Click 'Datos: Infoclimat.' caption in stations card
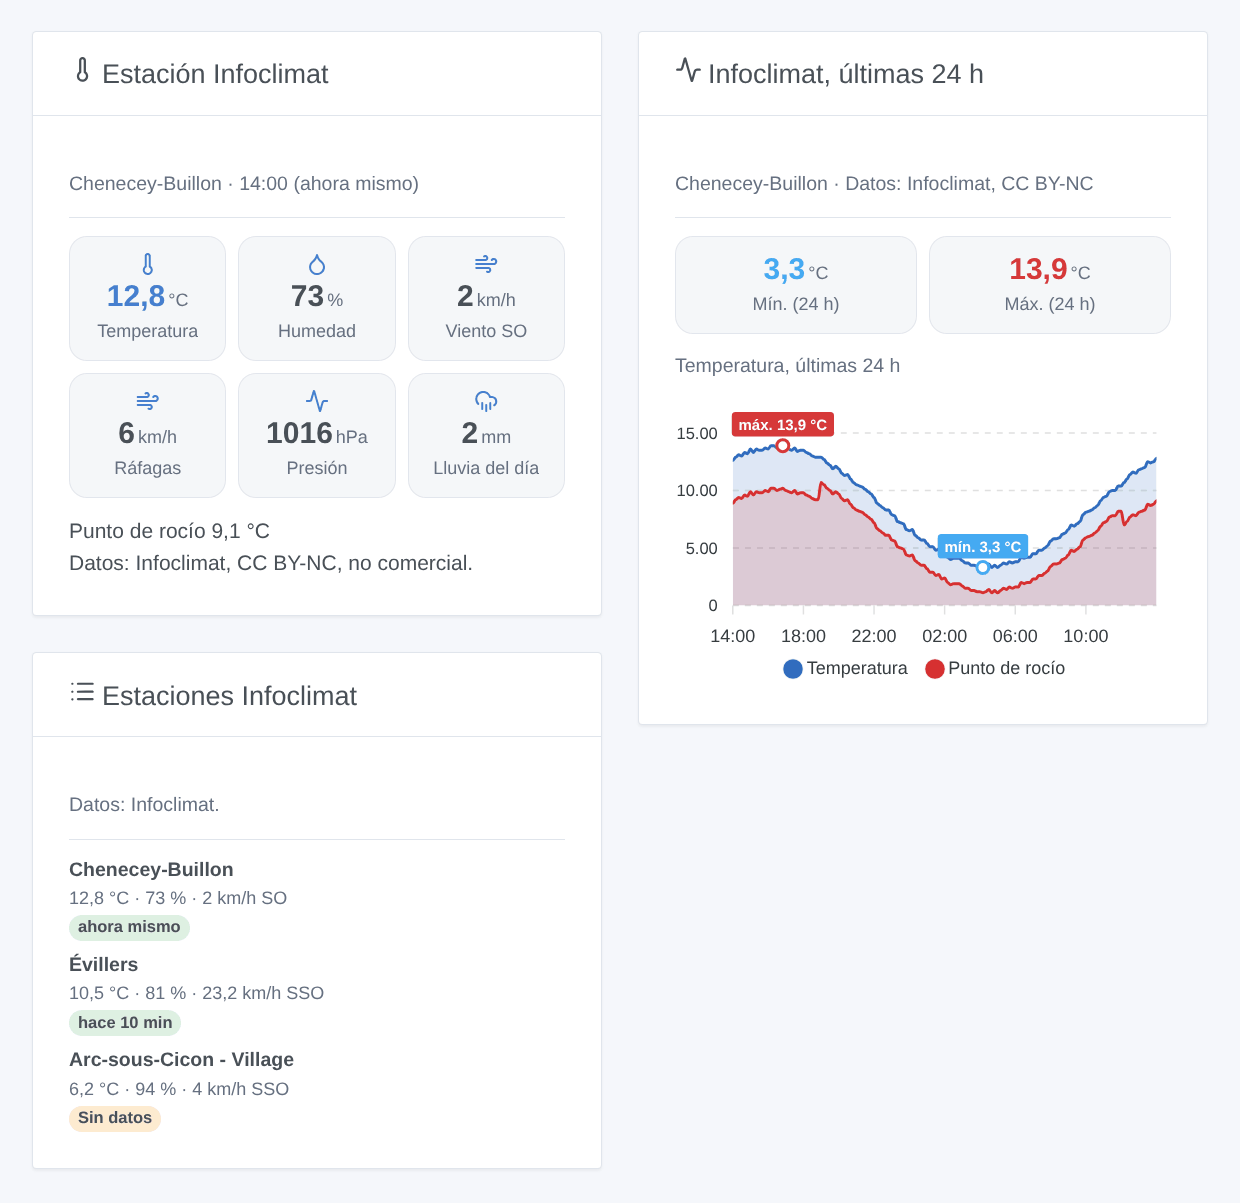Screen dimensions: 1240x1203 coord(144,805)
